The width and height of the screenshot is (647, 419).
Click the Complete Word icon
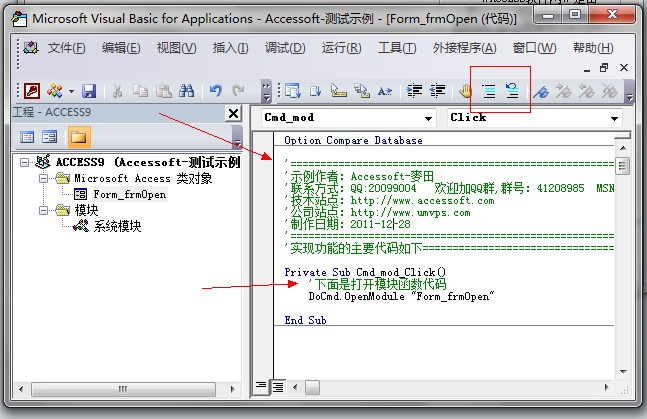[385, 91]
